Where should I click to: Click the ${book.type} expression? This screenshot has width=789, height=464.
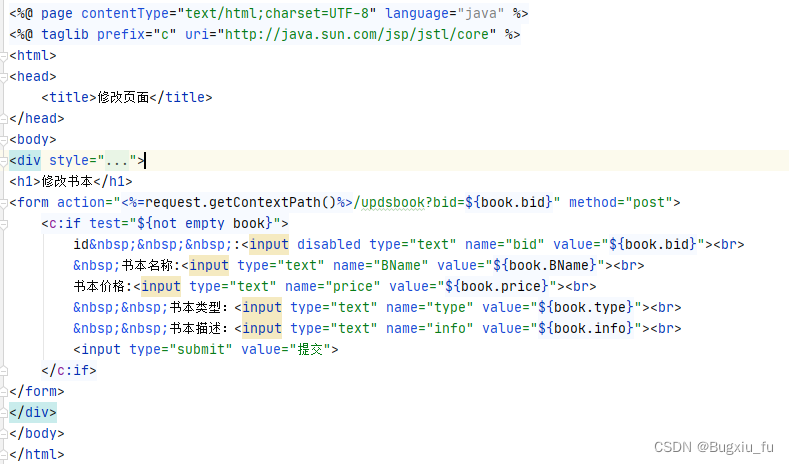point(585,308)
